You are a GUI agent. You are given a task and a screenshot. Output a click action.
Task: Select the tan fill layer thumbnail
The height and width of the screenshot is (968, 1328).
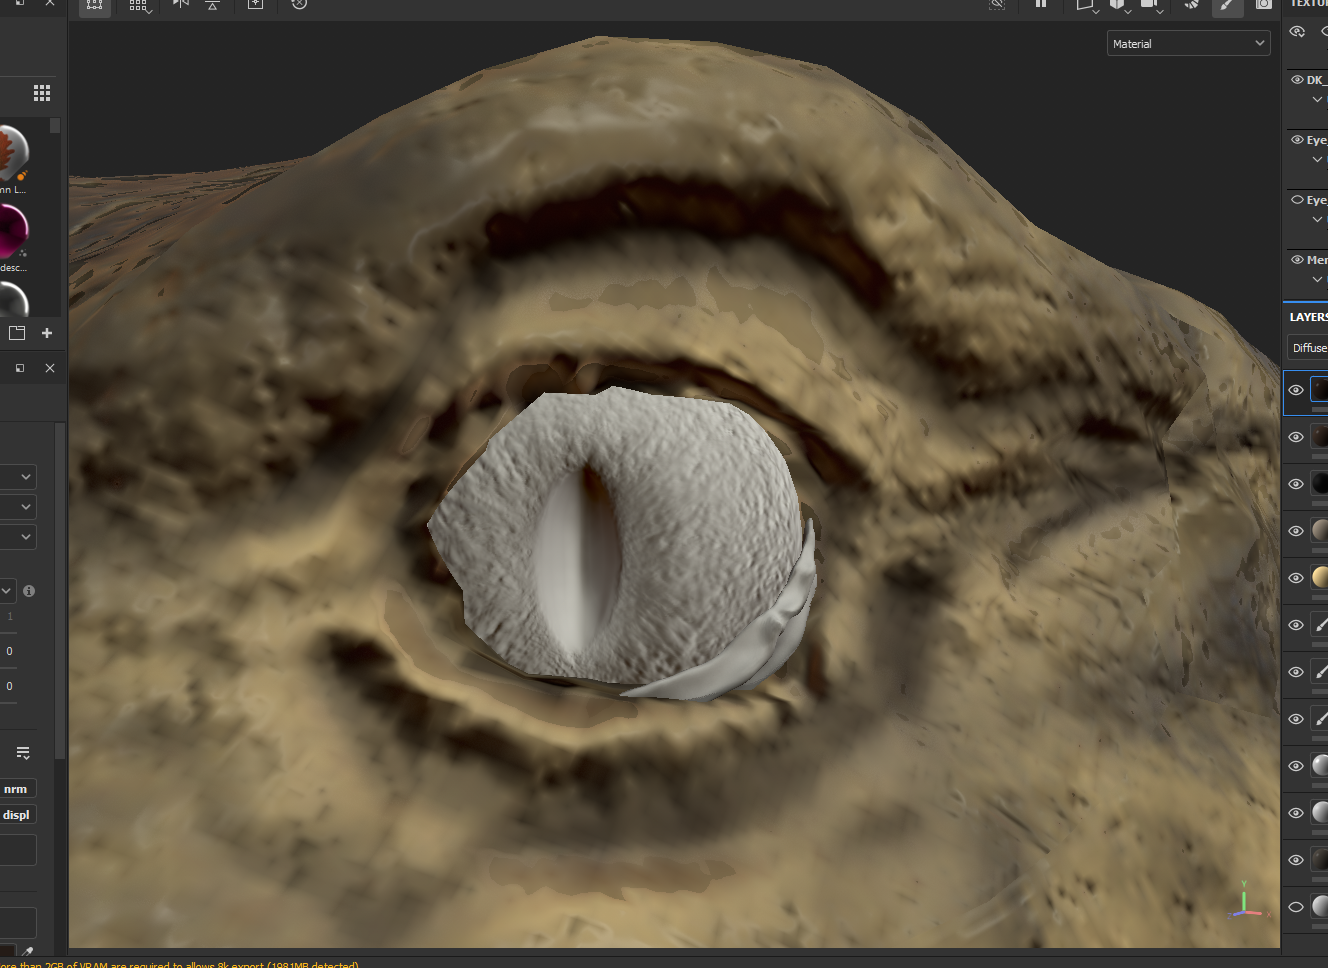pos(1320,577)
